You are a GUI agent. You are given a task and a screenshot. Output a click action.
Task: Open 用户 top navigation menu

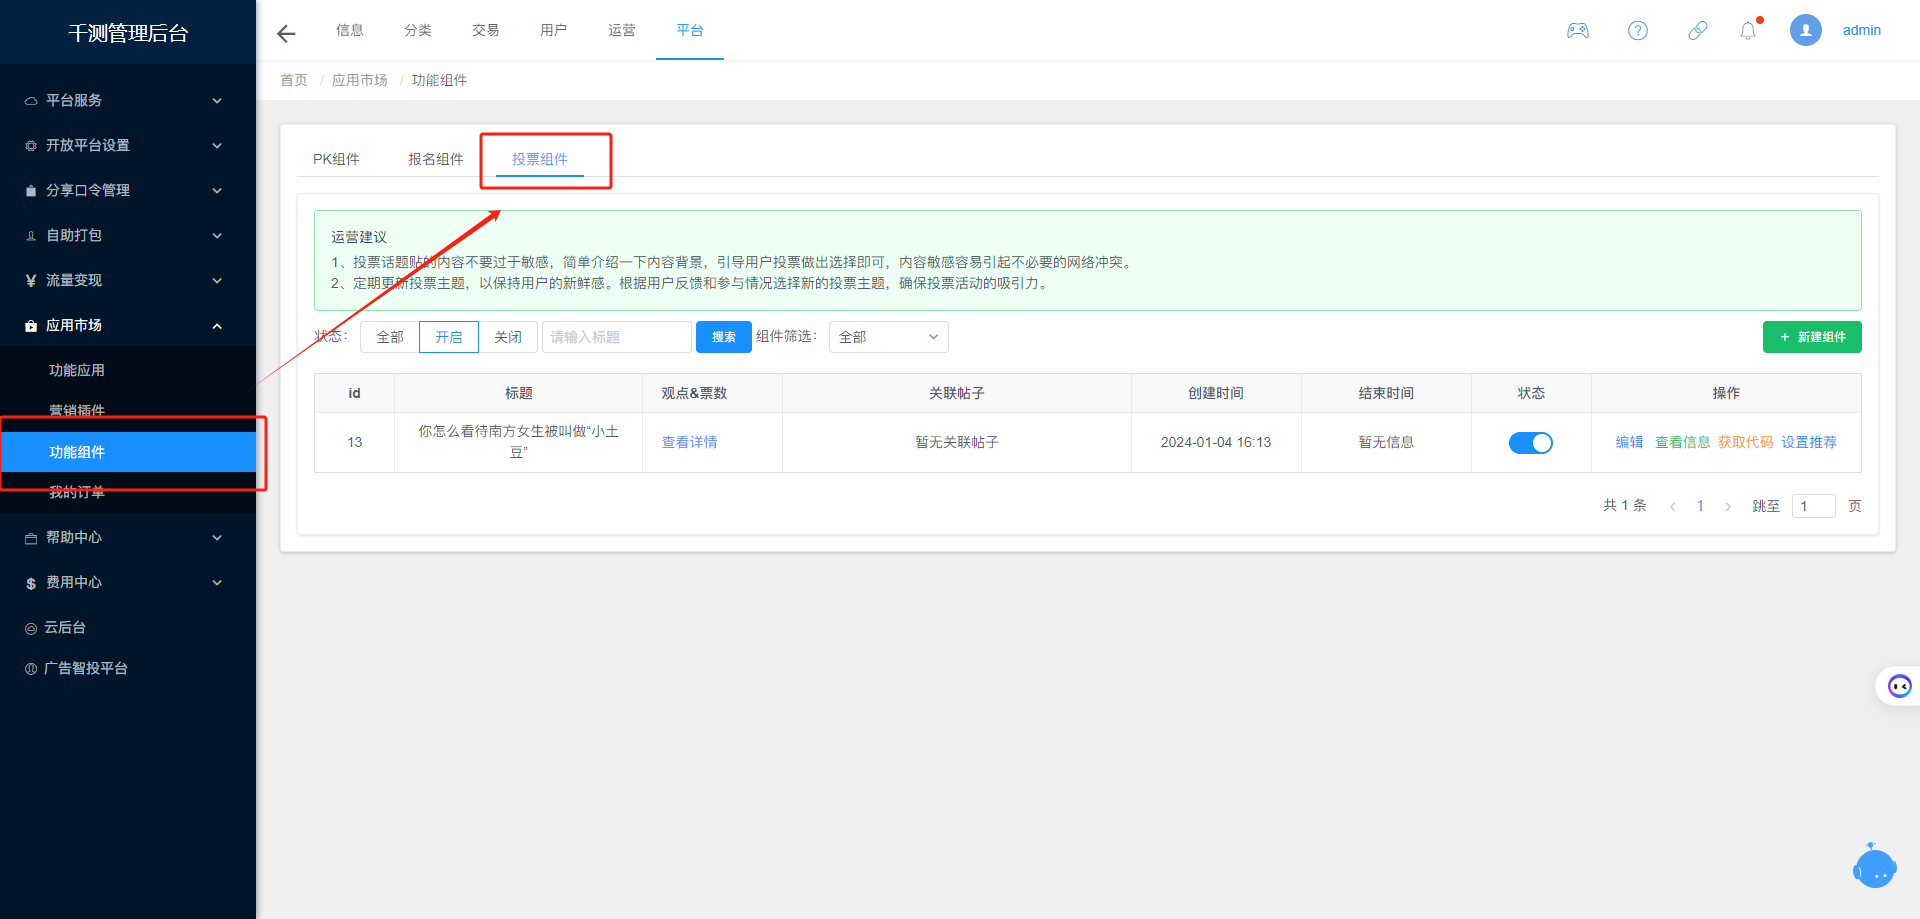(x=554, y=30)
